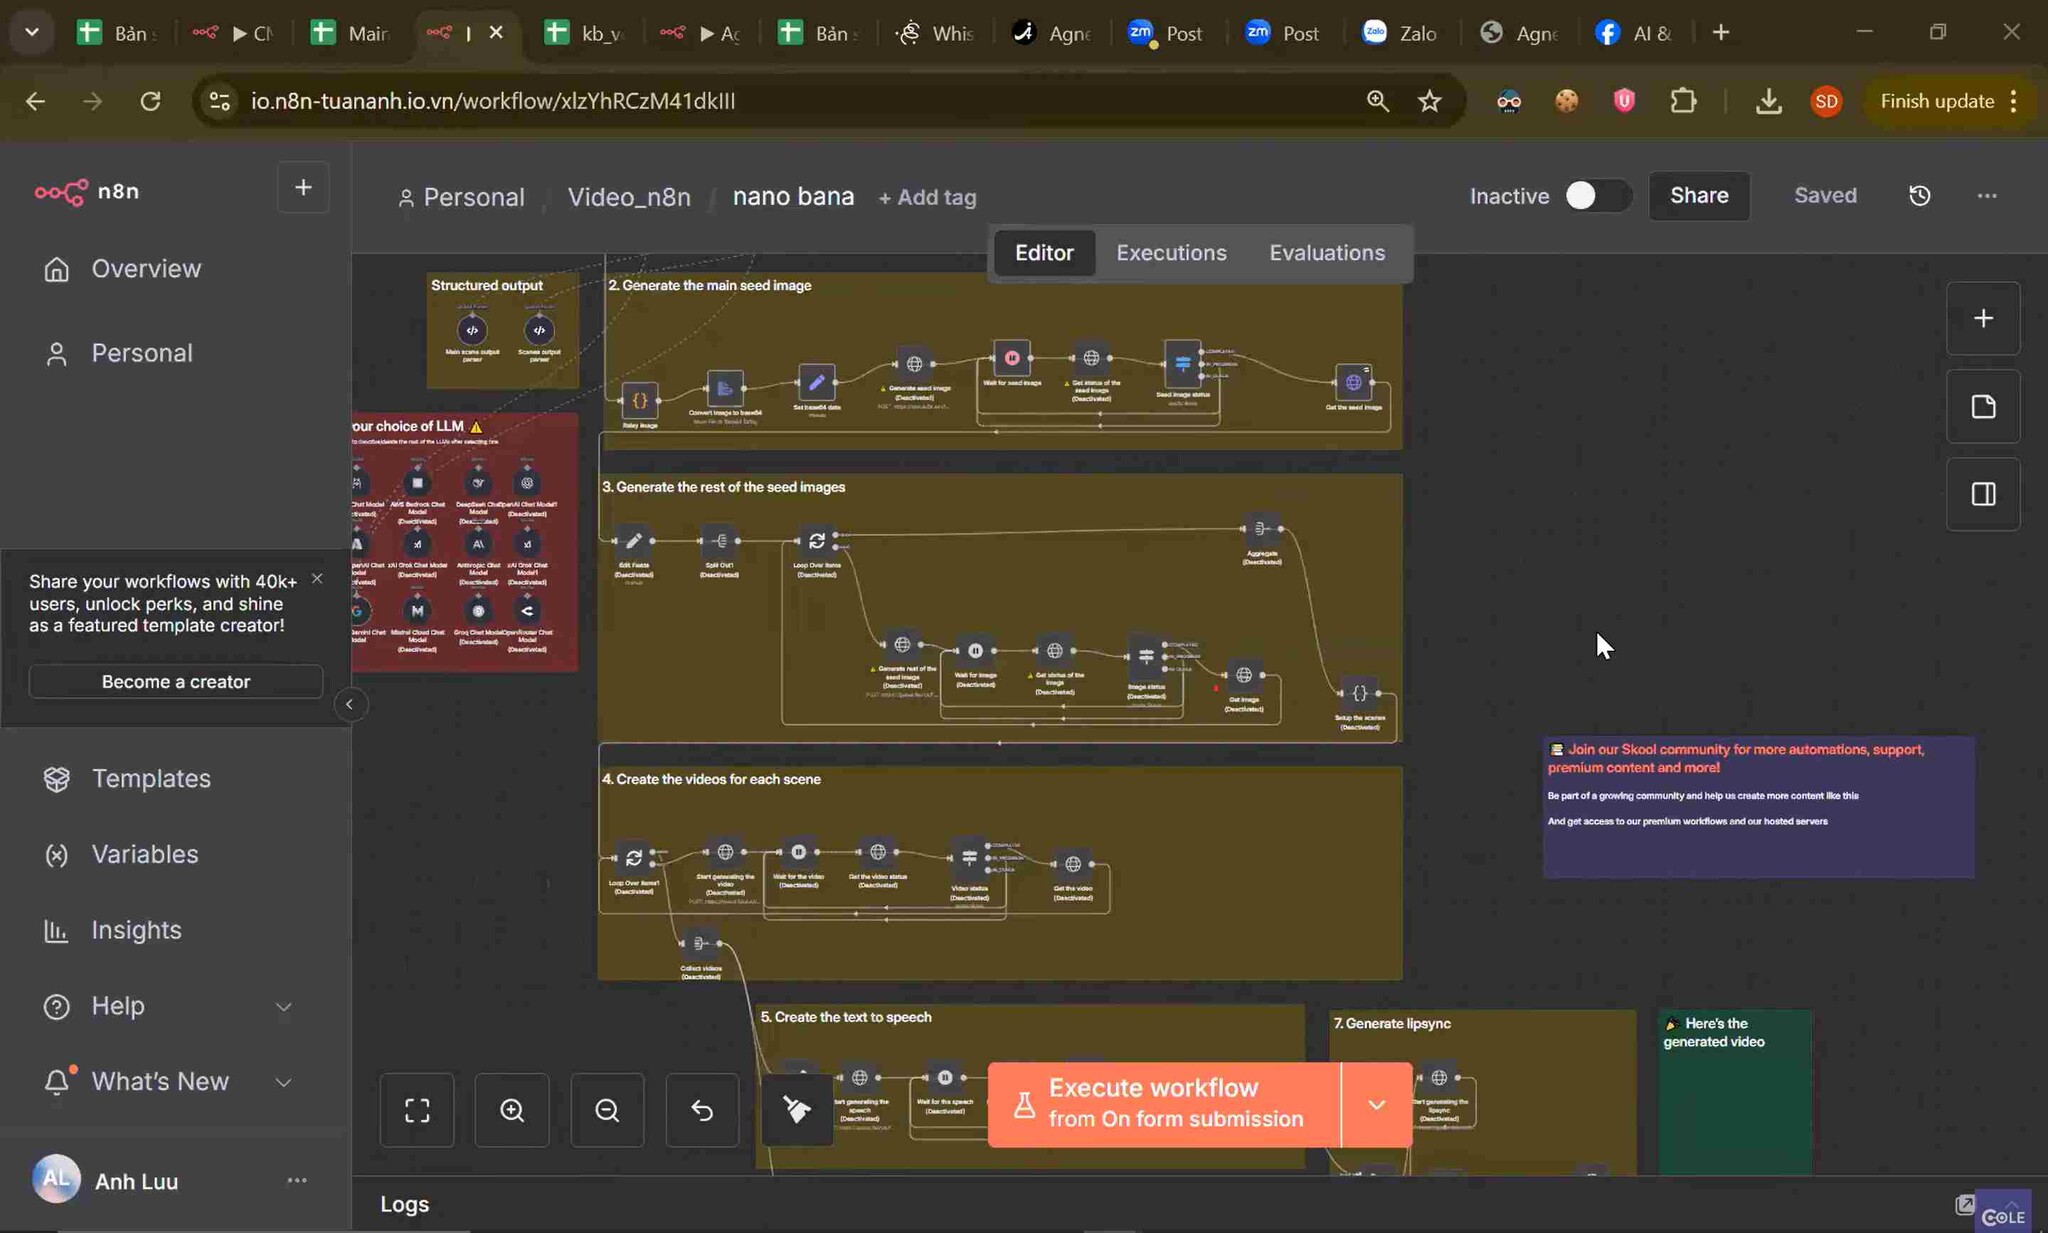This screenshot has height=1233, width=2048.
Task: Switch to the Executions tab
Action: pos(1171,253)
